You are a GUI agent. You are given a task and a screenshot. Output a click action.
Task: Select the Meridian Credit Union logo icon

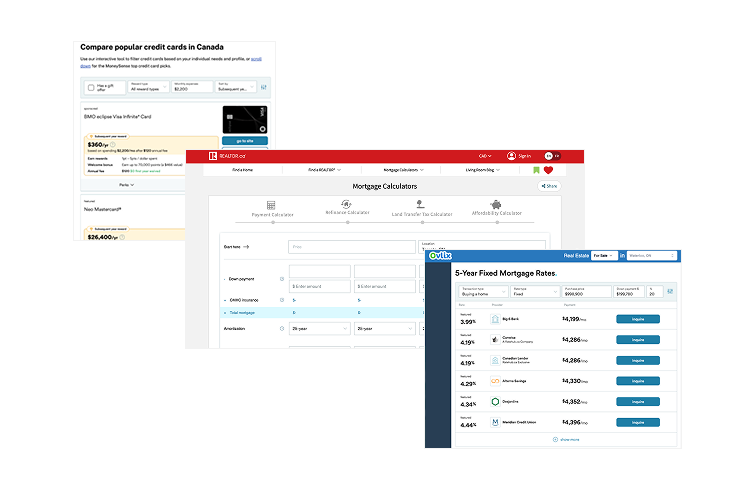click(495, 423)
